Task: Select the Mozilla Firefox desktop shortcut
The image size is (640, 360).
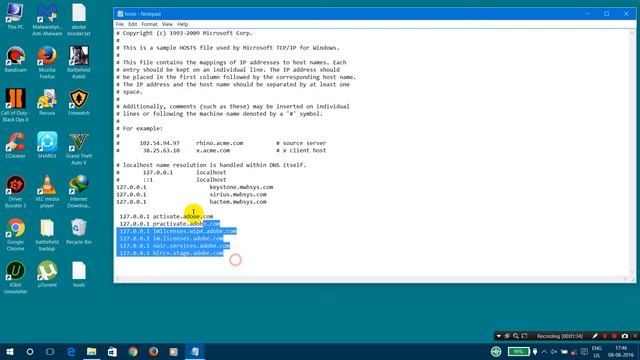Action: click(47, 62)
